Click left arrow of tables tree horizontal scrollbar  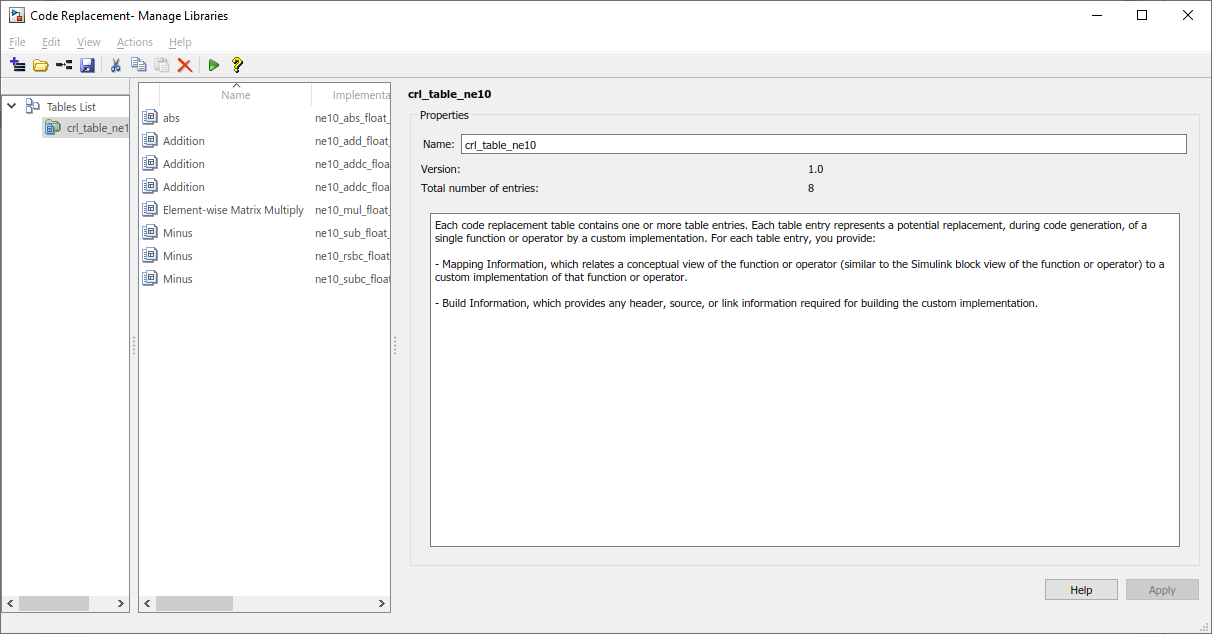coord(10,604)
